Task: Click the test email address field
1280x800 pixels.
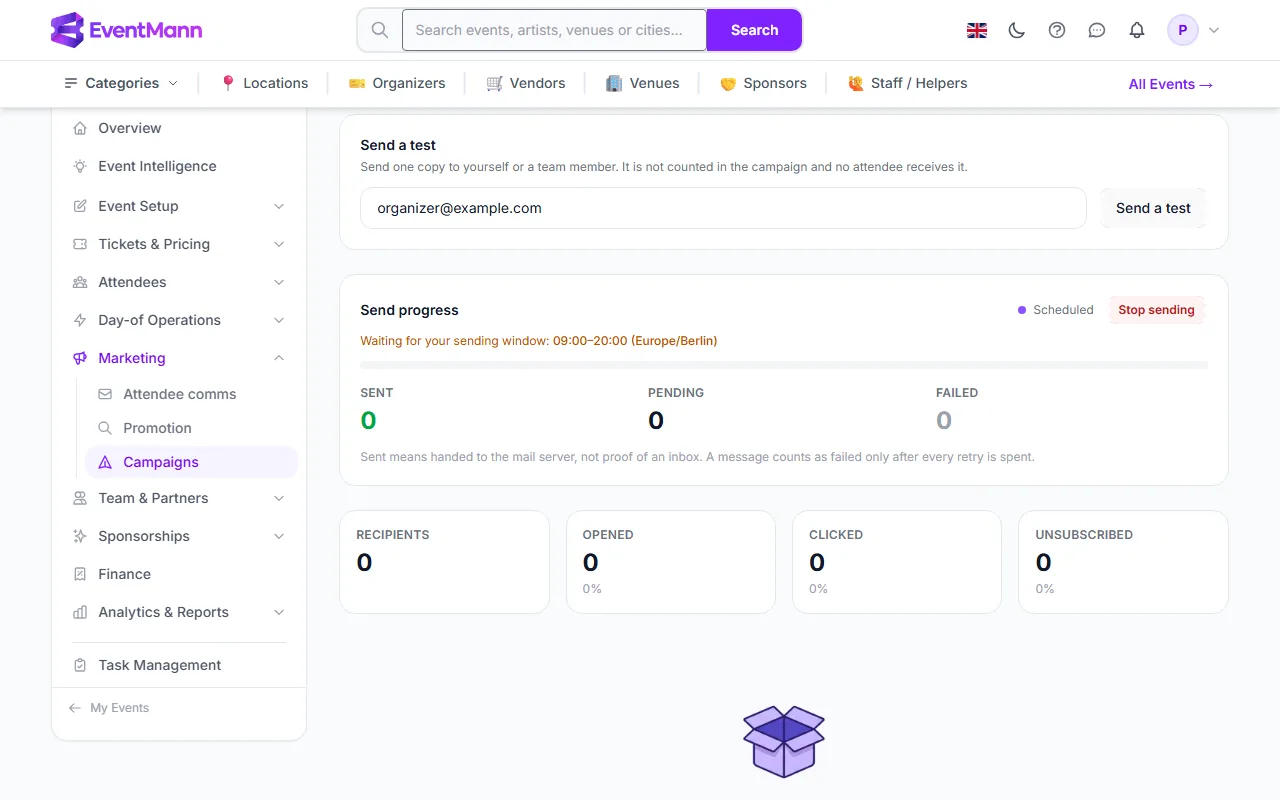Action: pyautogui.click(x=723, y=208)
